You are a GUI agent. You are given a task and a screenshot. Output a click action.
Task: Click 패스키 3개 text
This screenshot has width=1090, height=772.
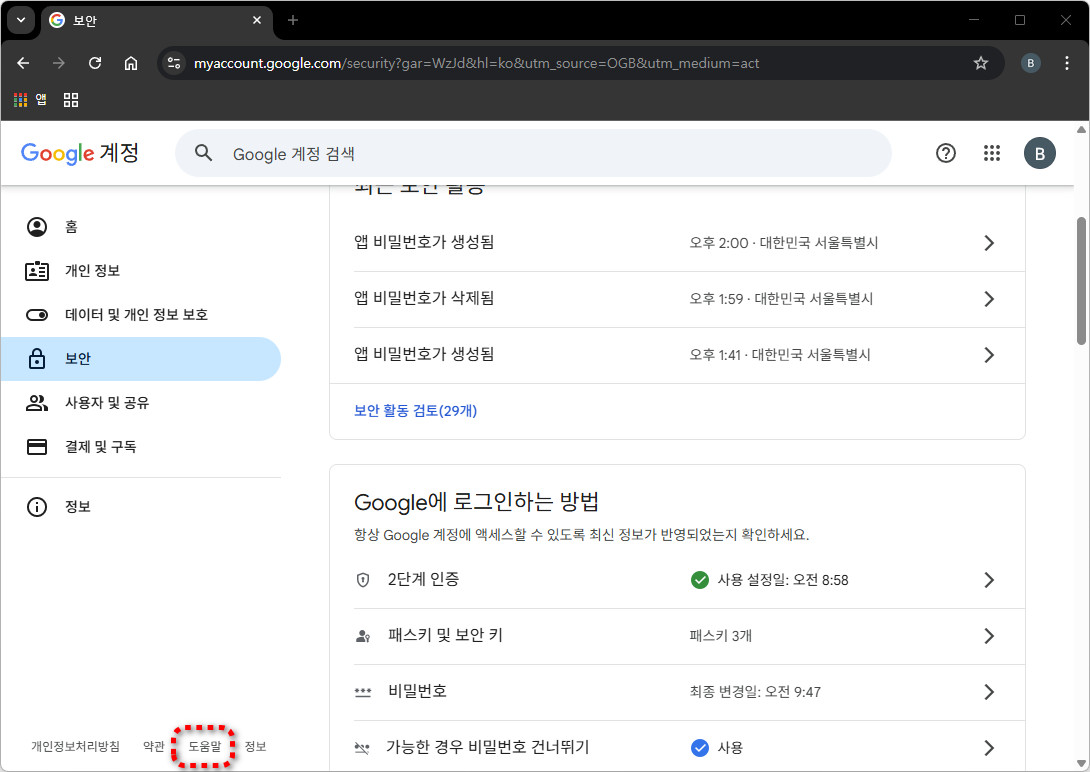720,636
